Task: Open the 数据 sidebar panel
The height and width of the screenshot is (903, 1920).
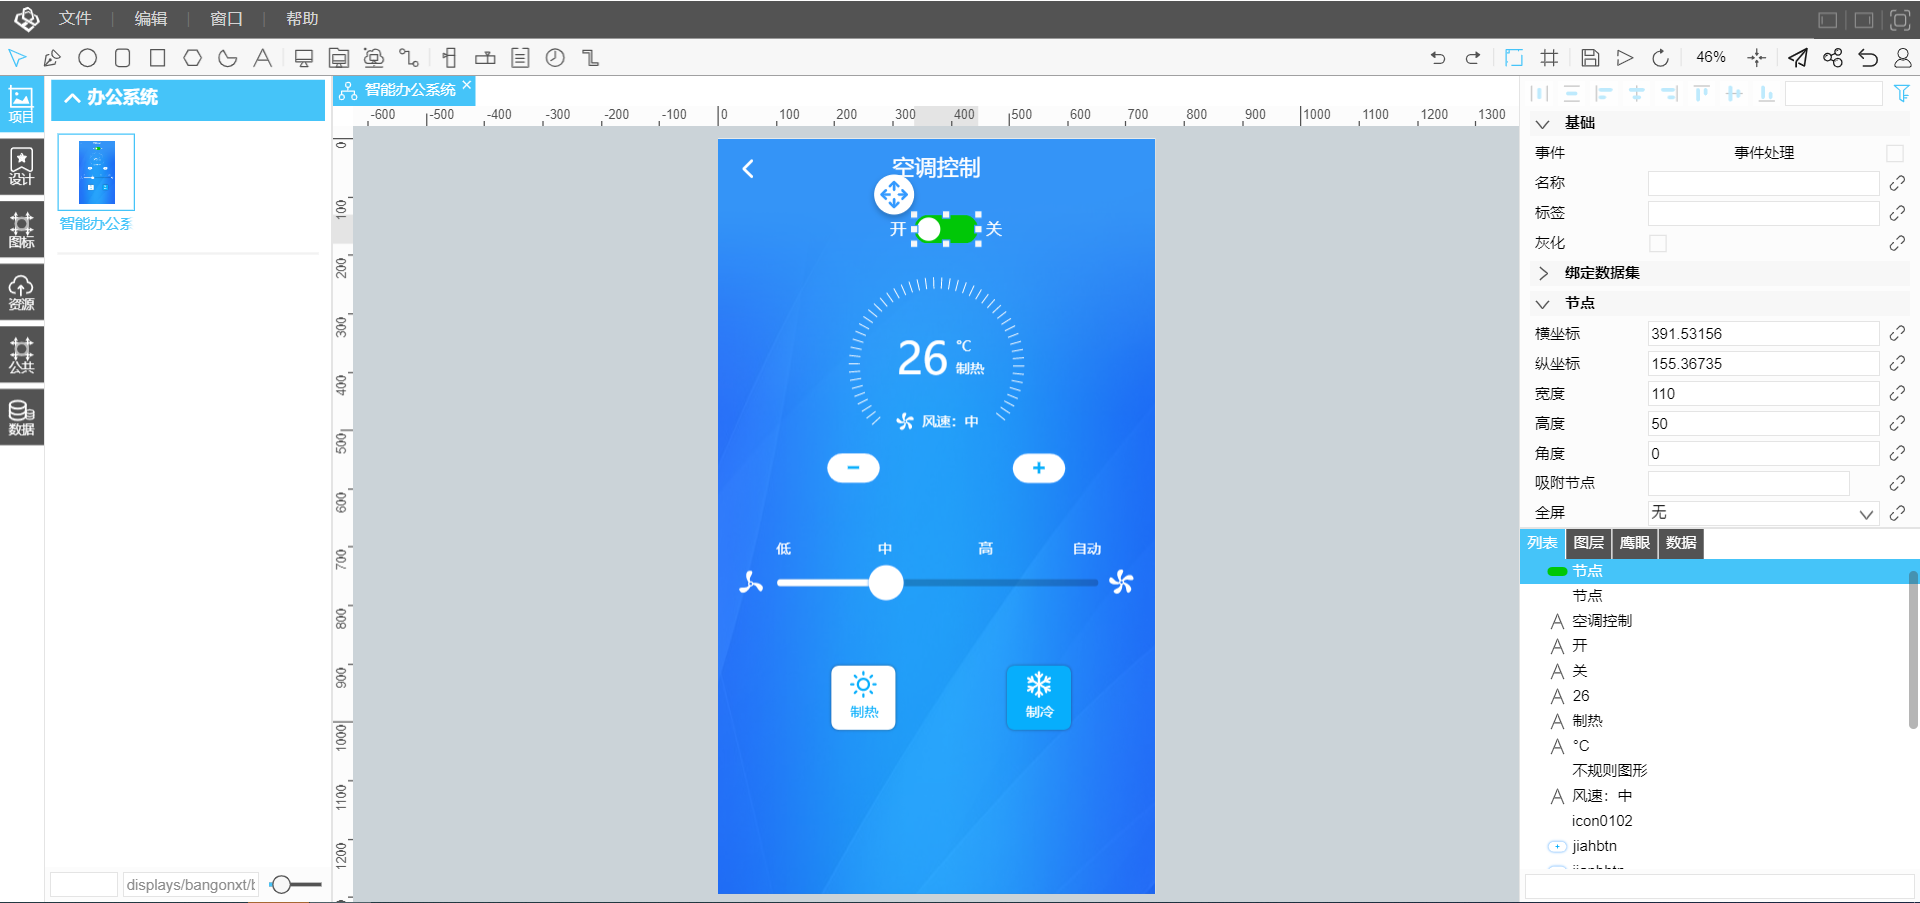Action: coord(22,418)
